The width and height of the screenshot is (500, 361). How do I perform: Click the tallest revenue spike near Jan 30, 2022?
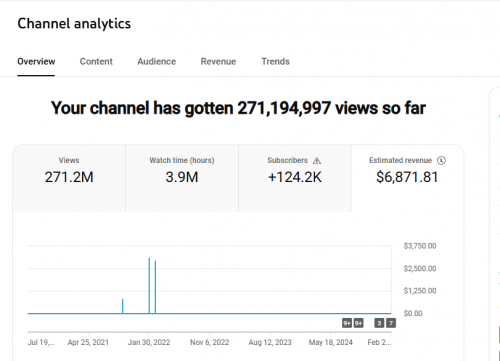pyautogui.click(x=149, y=285)
